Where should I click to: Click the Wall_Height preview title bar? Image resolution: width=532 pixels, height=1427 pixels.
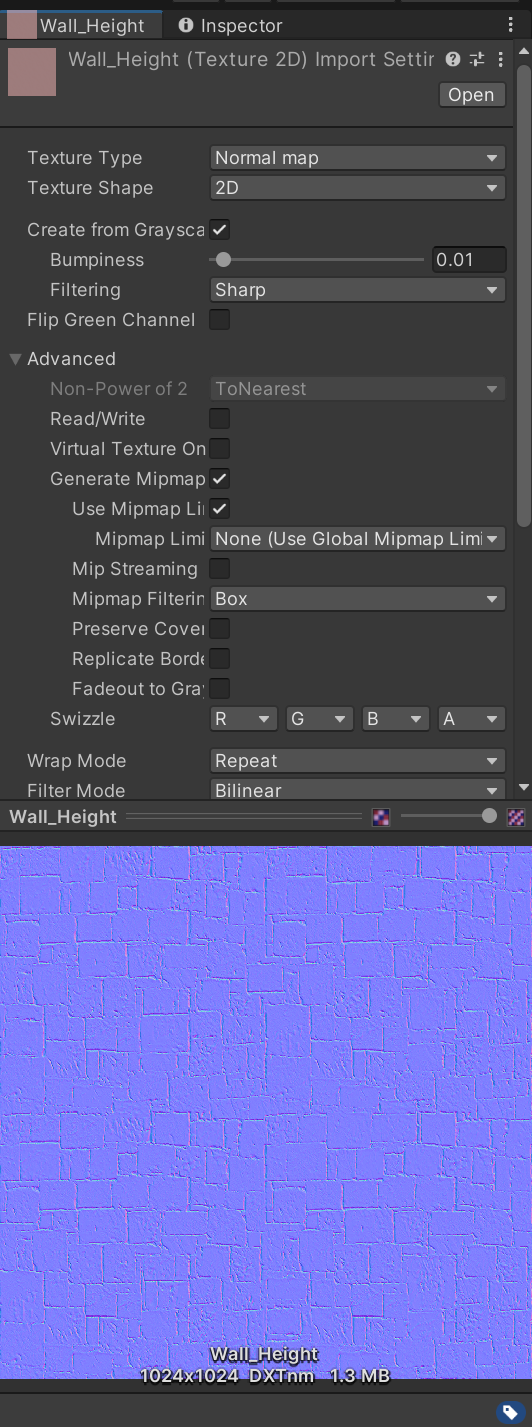point(266,817)
